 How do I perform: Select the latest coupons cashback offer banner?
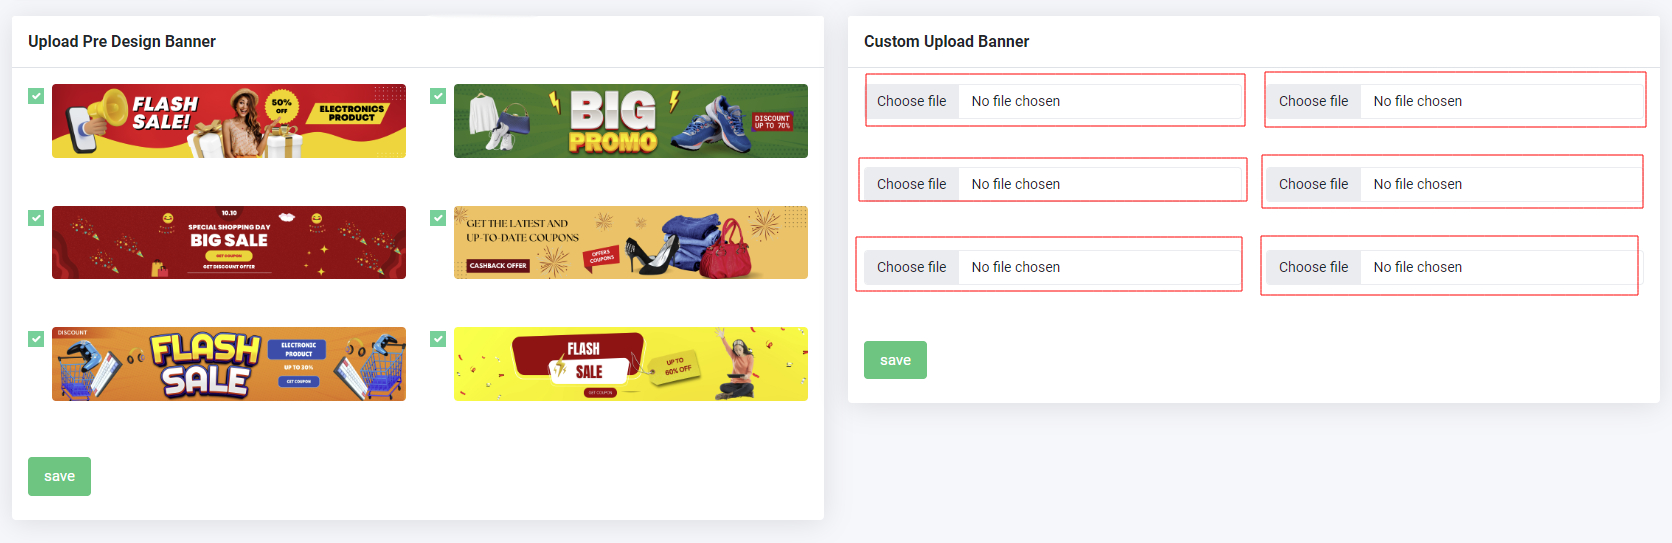631,242
